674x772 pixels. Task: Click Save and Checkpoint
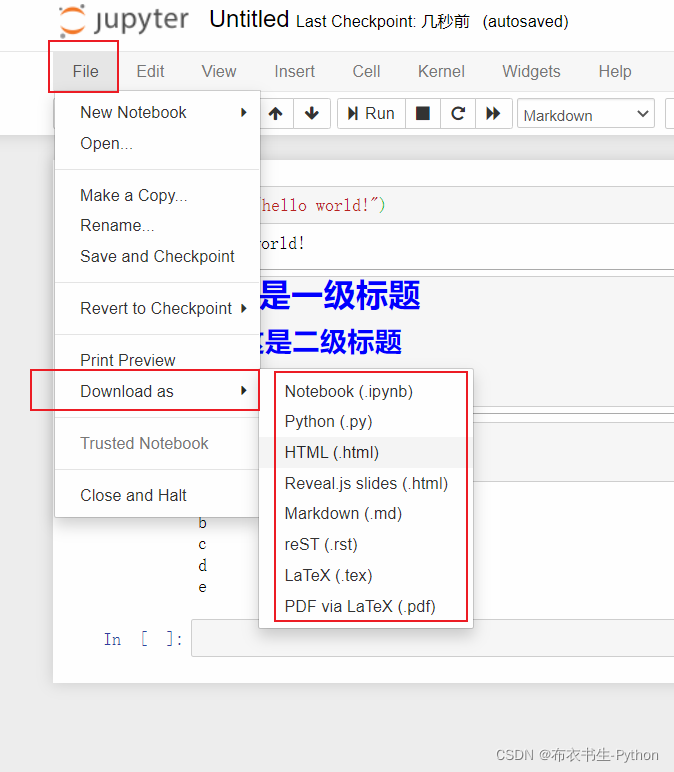[158, 256]
